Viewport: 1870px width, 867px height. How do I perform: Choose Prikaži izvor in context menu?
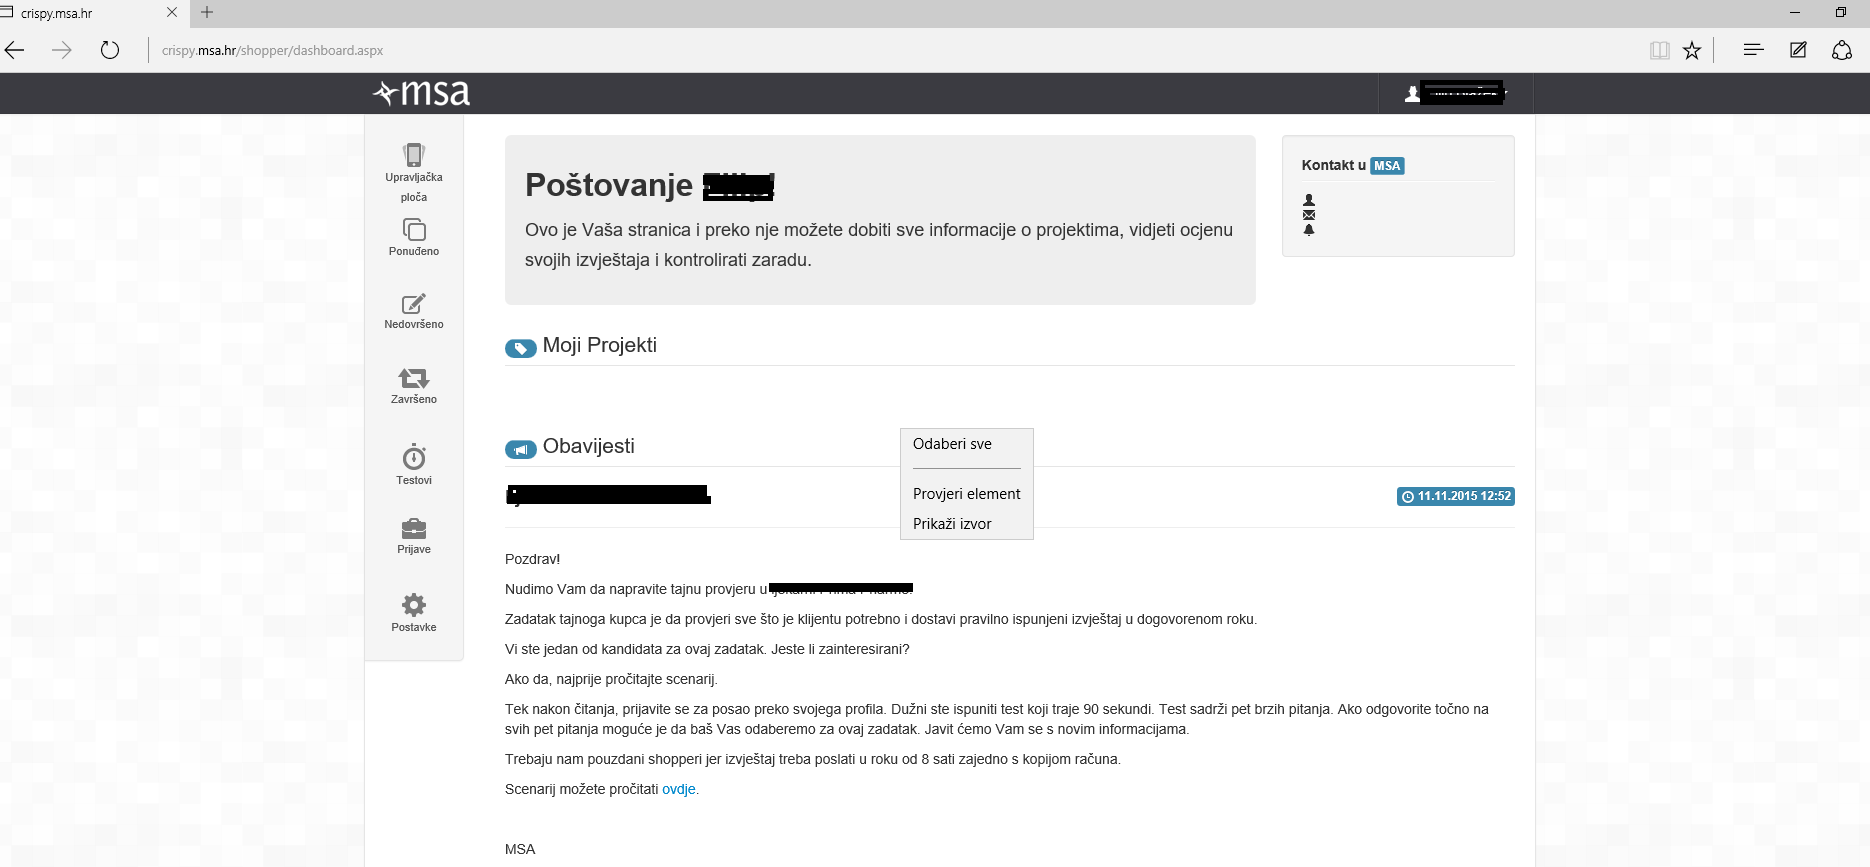pyautogui.click(x=952, y=524)
